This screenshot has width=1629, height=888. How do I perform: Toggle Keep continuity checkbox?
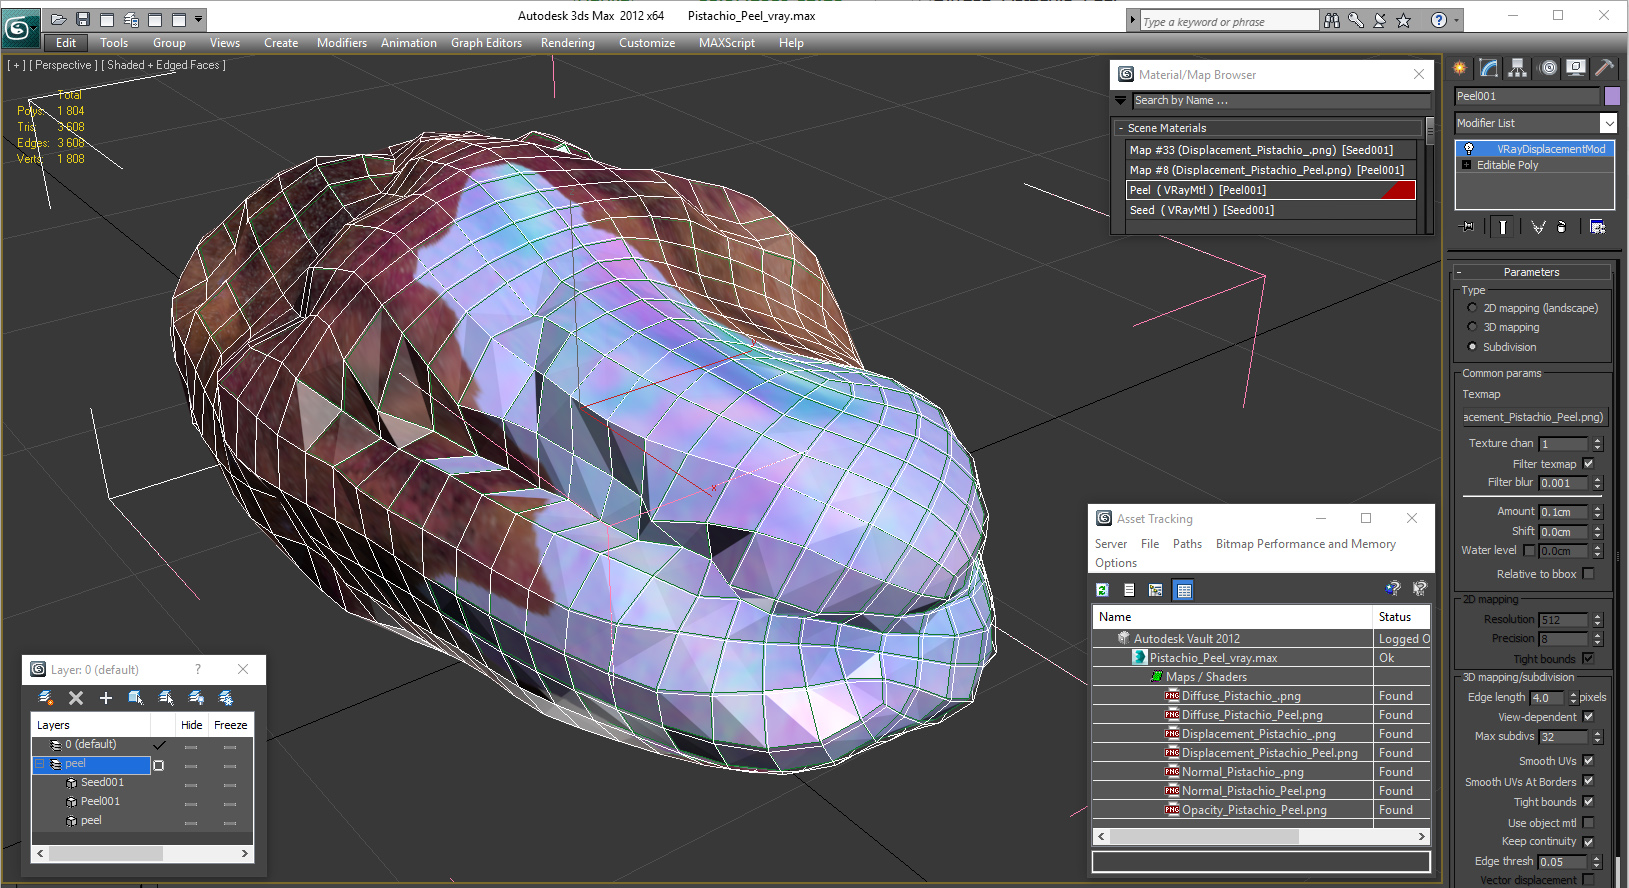click(1588, 841)
